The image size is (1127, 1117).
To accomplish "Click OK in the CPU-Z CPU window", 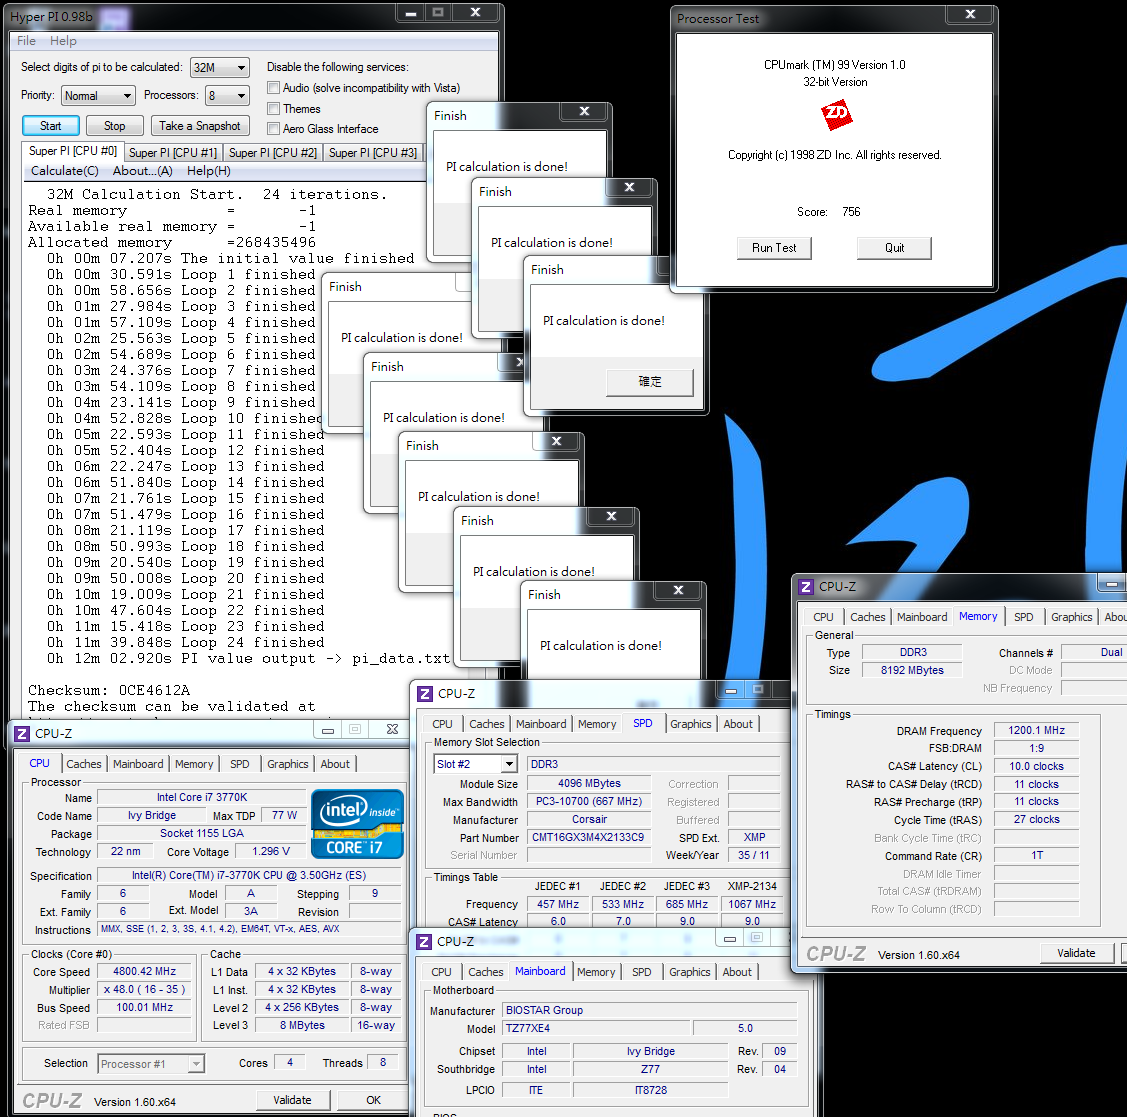I will point(373,1100).
